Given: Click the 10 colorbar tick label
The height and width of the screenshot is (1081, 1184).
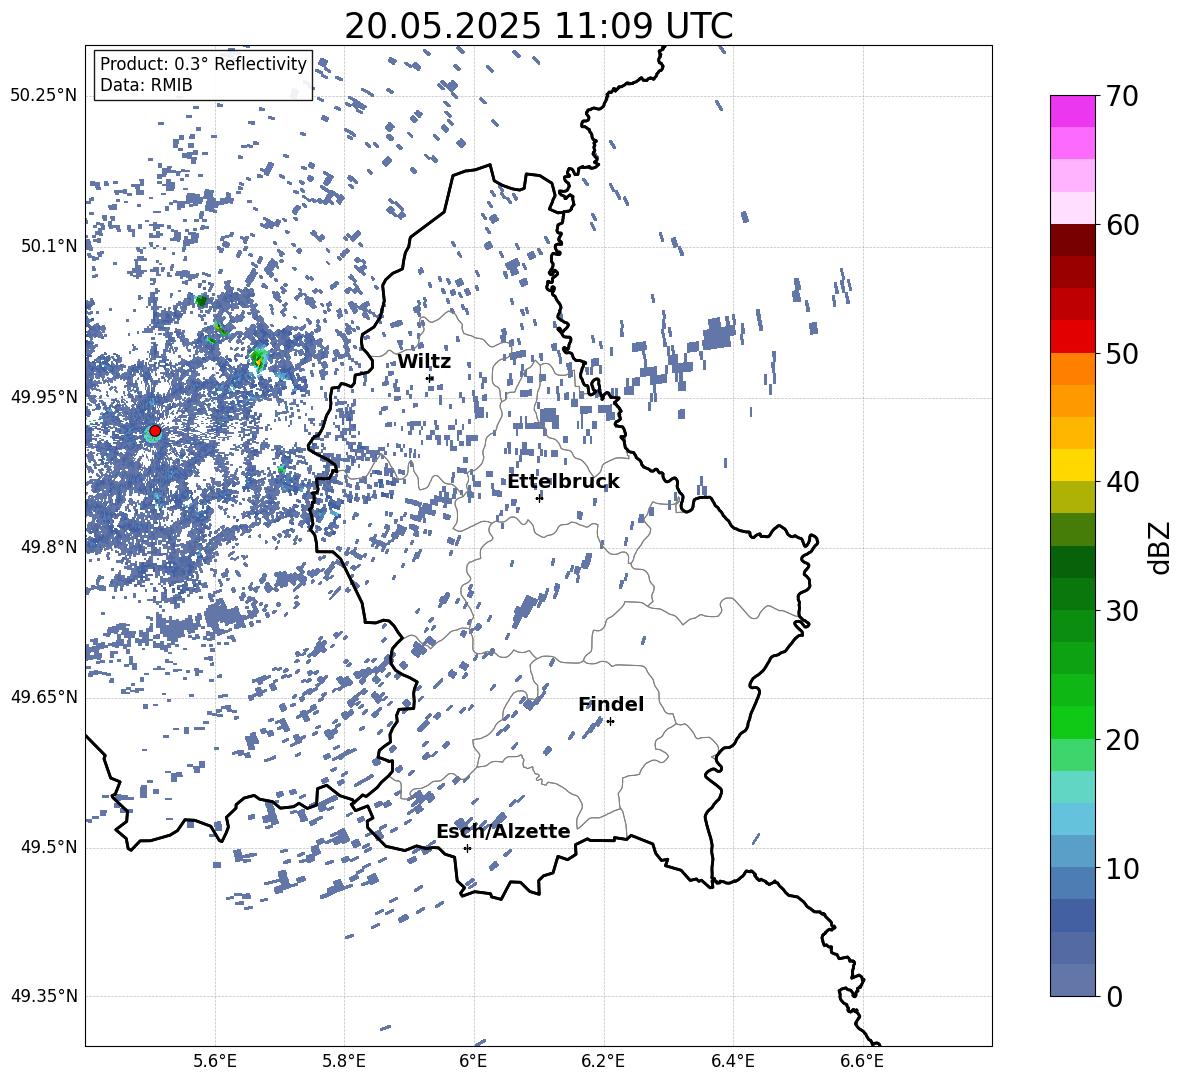Looking at the screenshot, I should click(1121, 868).
